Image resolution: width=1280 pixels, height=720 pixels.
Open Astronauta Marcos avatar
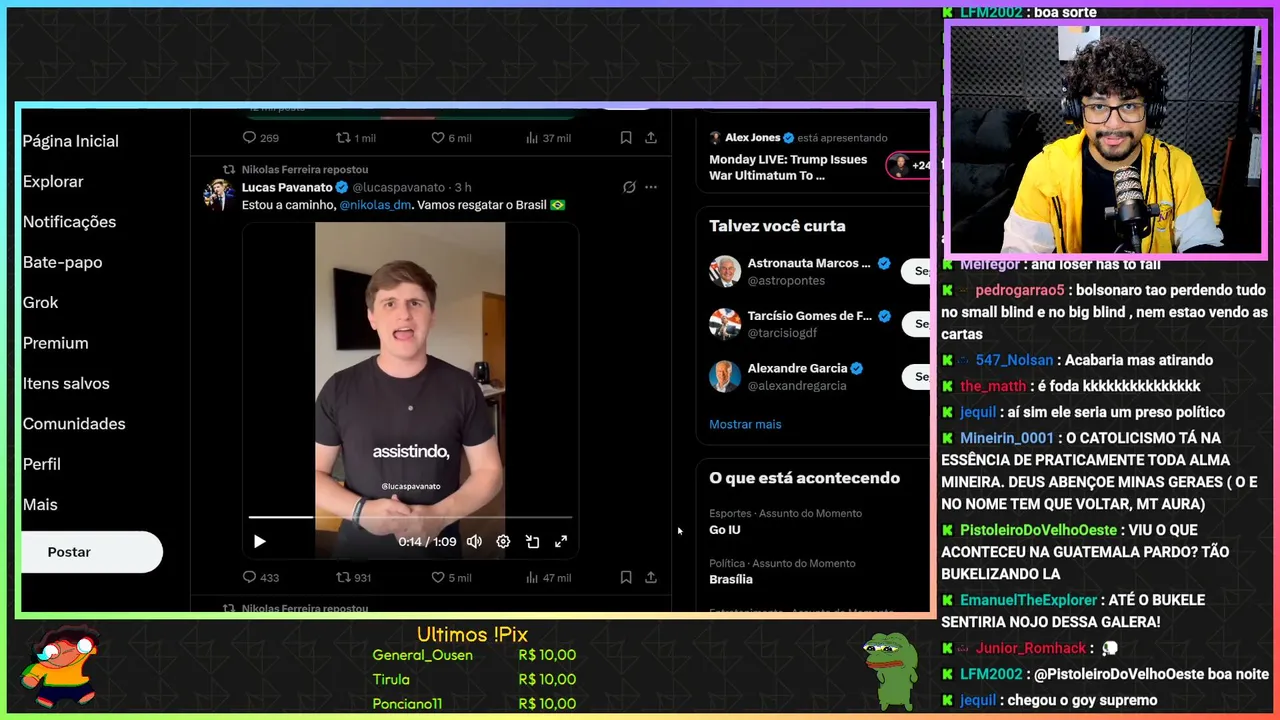[x=725, y=271]
